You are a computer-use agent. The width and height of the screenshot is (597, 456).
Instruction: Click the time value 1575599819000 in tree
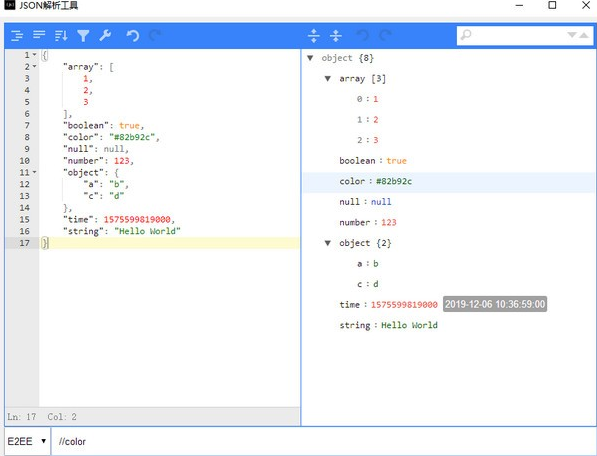[404, 305]
